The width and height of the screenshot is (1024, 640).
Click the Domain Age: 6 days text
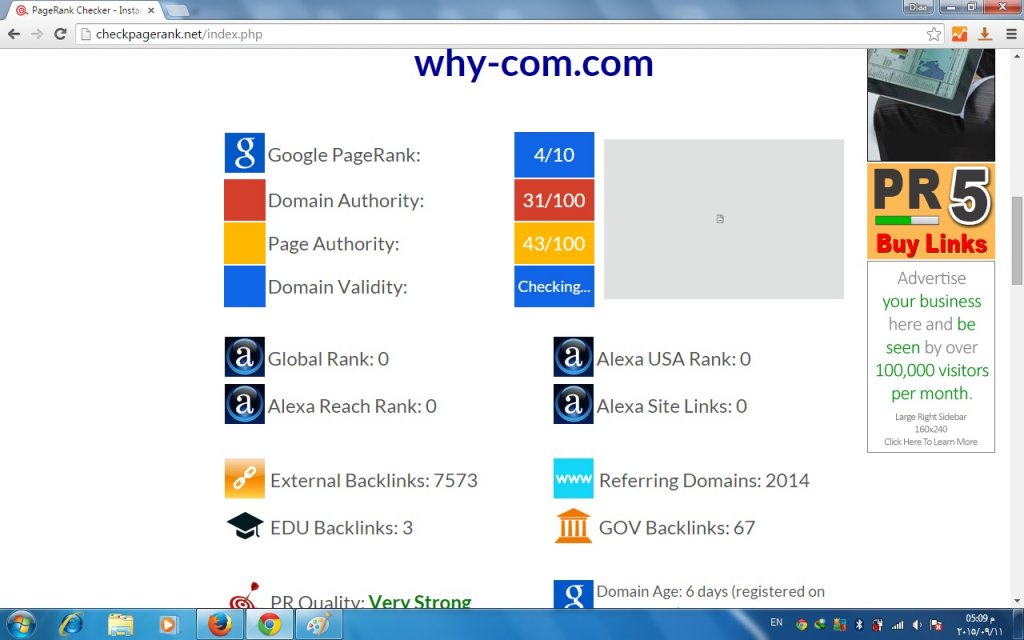(711, 592)
